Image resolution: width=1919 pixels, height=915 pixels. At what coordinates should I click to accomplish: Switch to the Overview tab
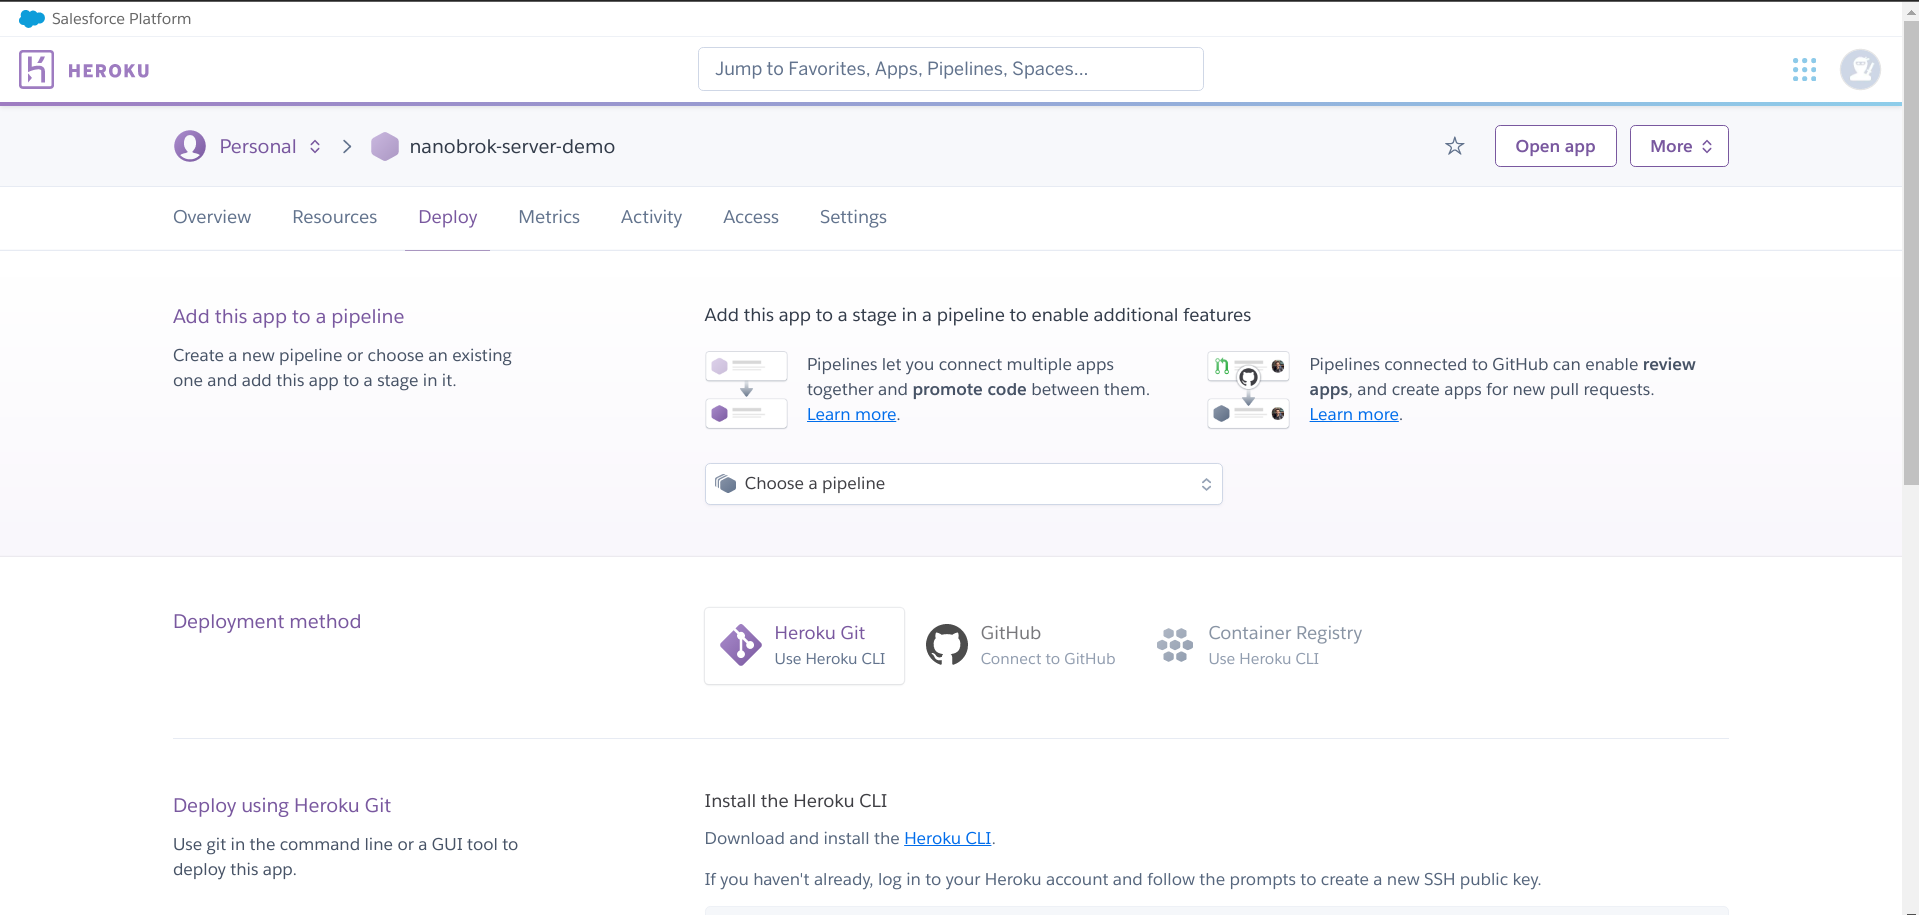(x=212, y=217)
